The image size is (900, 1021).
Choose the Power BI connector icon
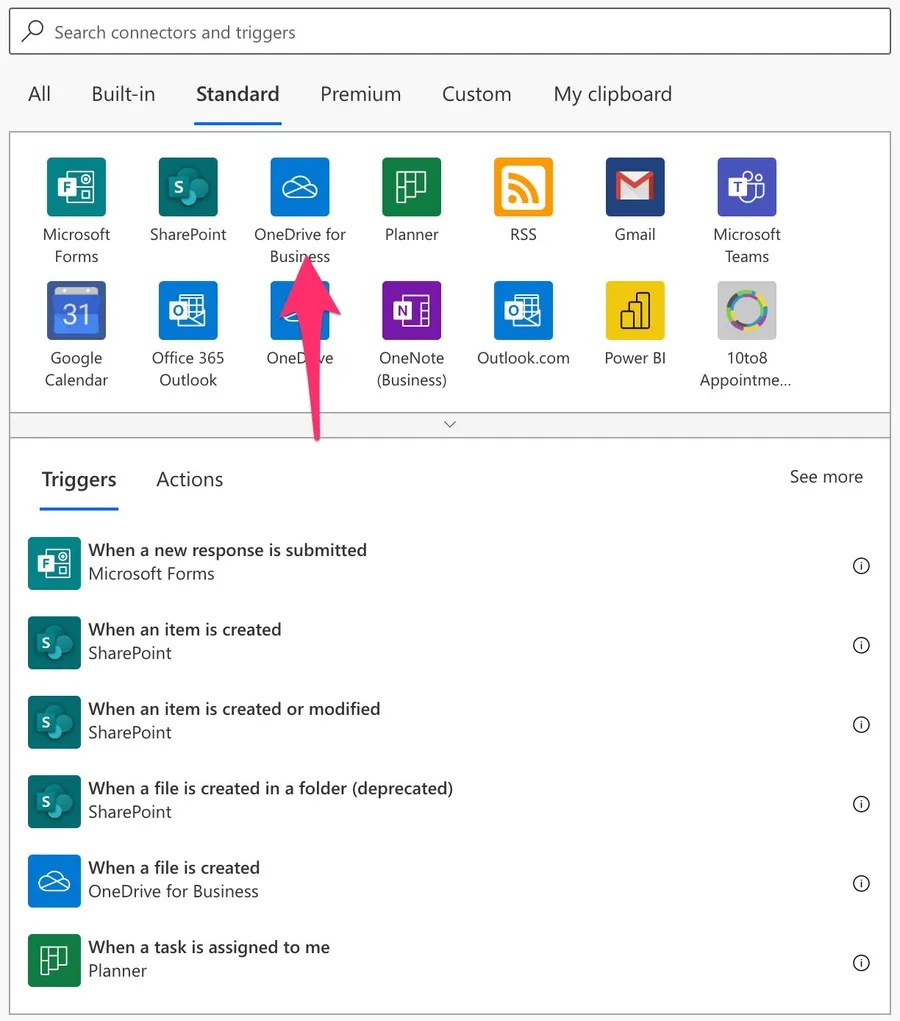coord(635,311)
